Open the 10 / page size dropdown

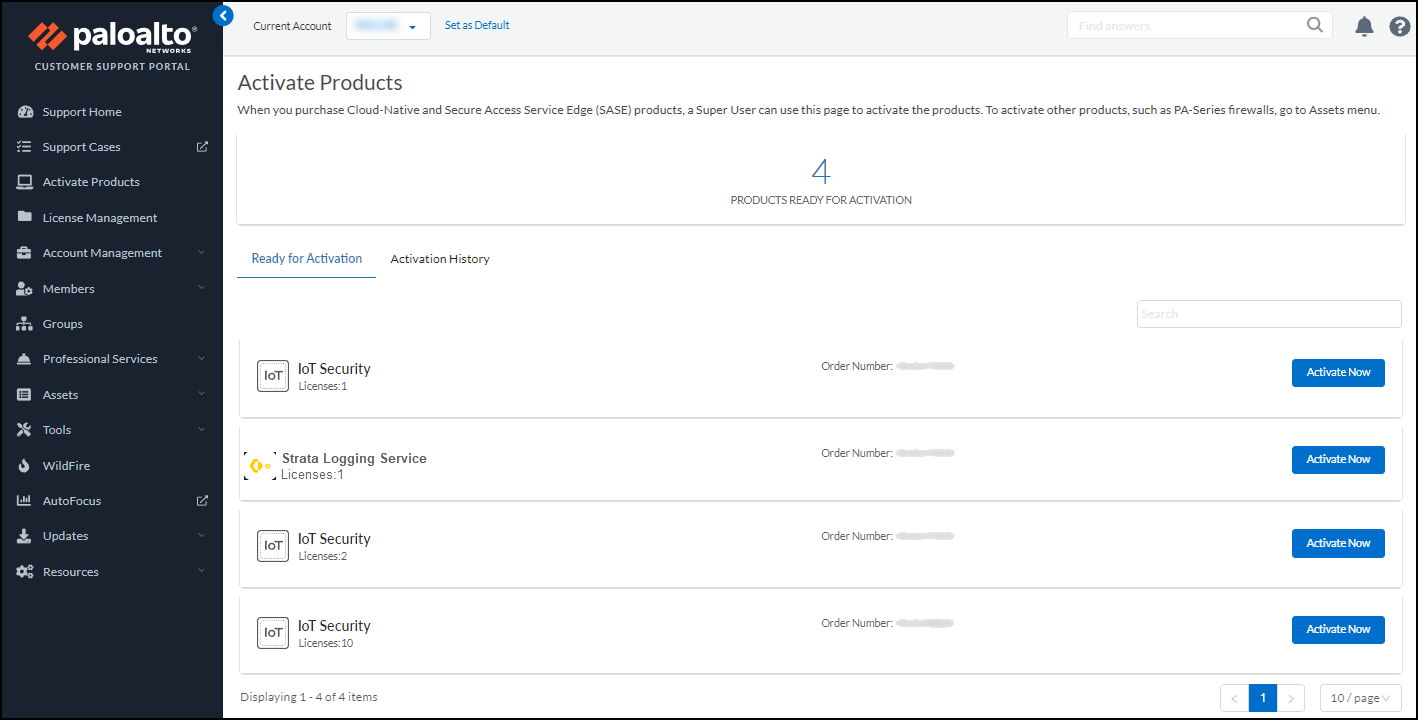pyautogui.click(x=1360, y=698)
